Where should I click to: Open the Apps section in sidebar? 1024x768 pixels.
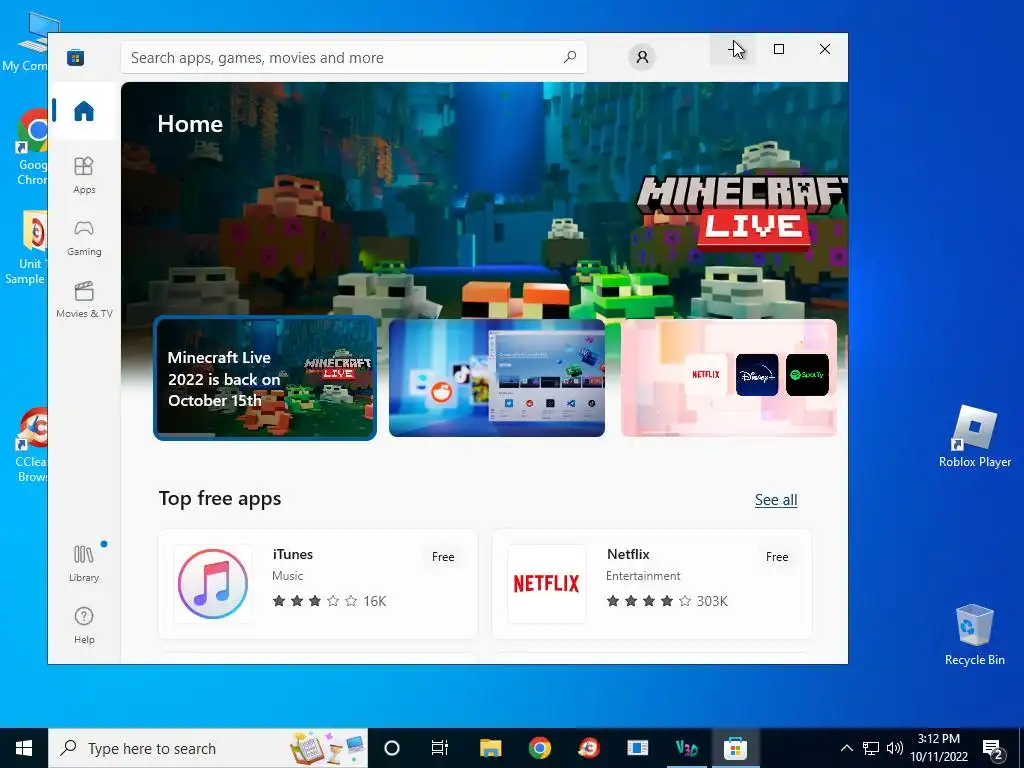pos(84,175)
